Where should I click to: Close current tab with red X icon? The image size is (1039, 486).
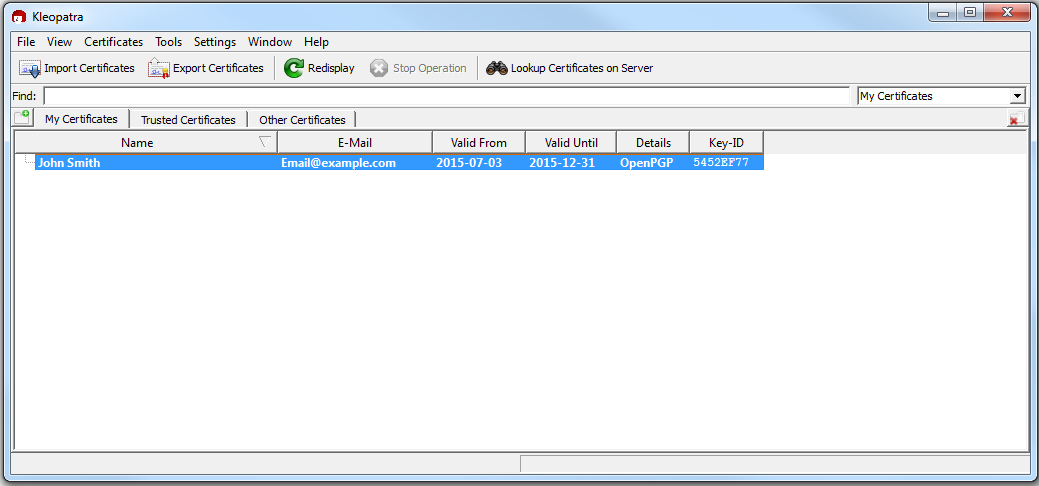tap(1016, 119)
